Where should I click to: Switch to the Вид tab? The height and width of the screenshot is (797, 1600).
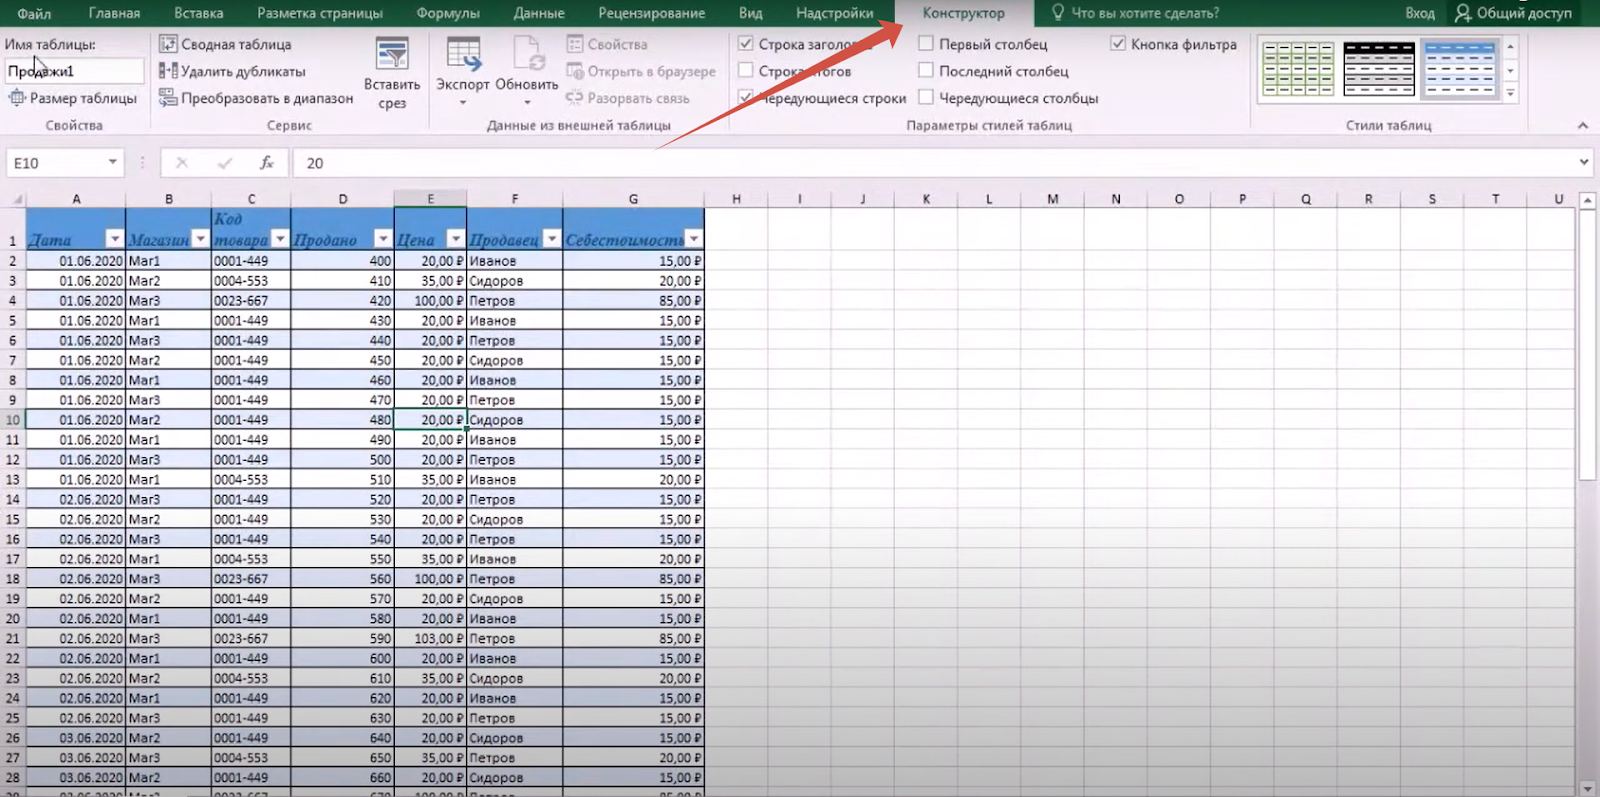click(751, 13)
